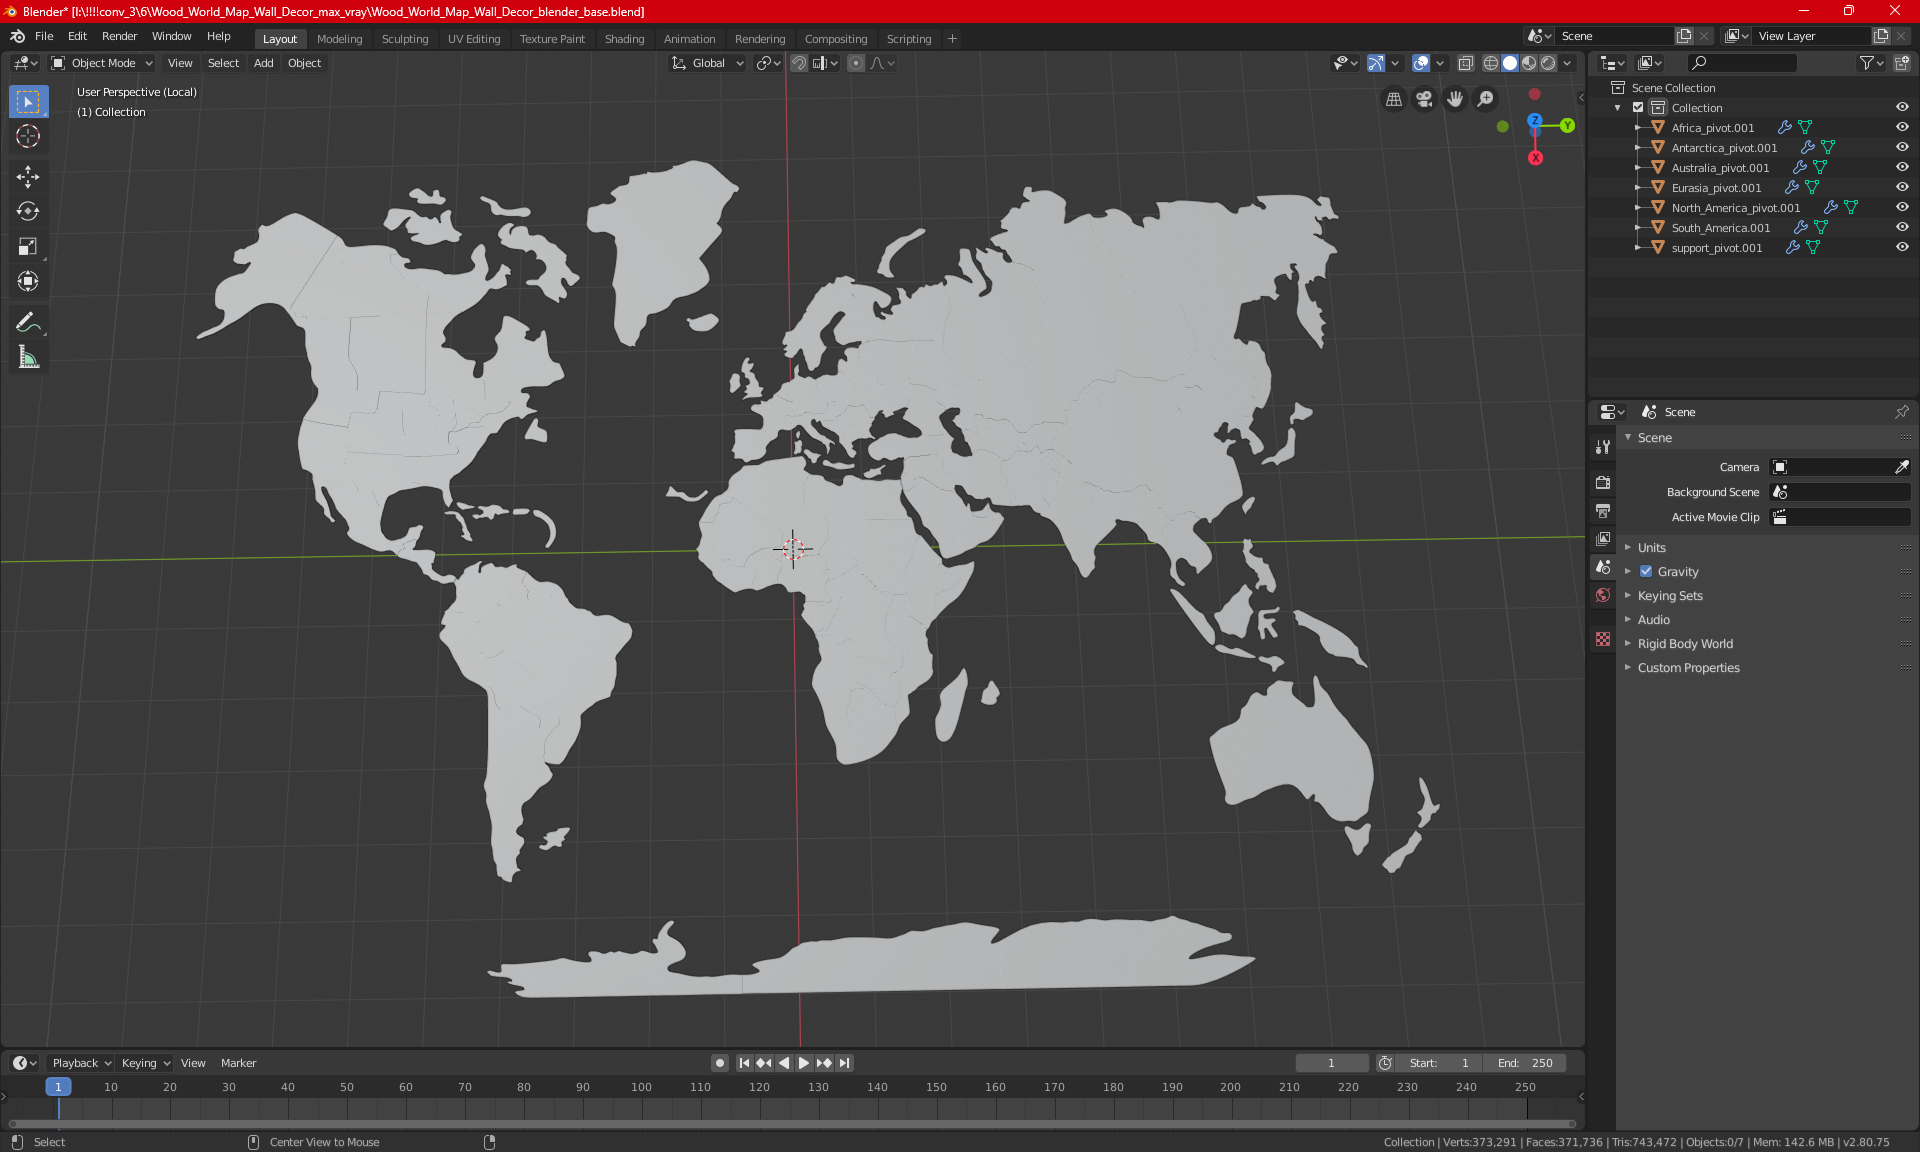Open the Global orientation dropdown
The height and width of the screenshot is (1152, 1920).
click(708, 63)
